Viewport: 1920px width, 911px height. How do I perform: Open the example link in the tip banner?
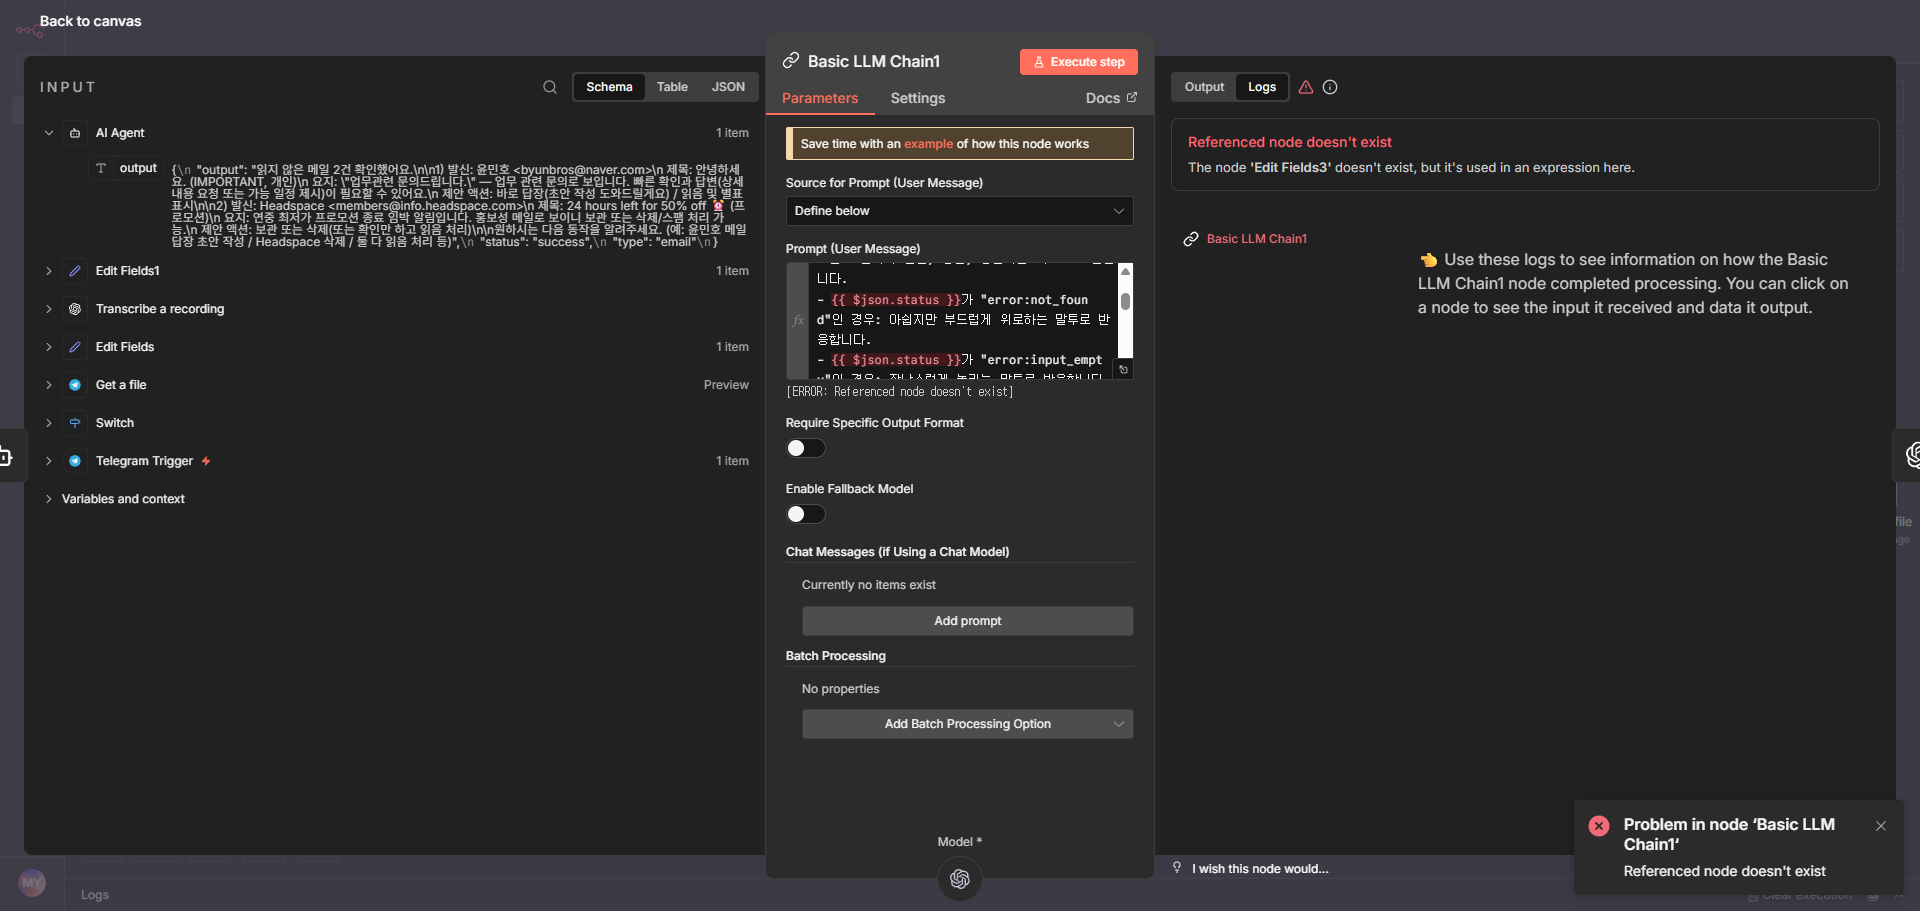pos(929,144)
